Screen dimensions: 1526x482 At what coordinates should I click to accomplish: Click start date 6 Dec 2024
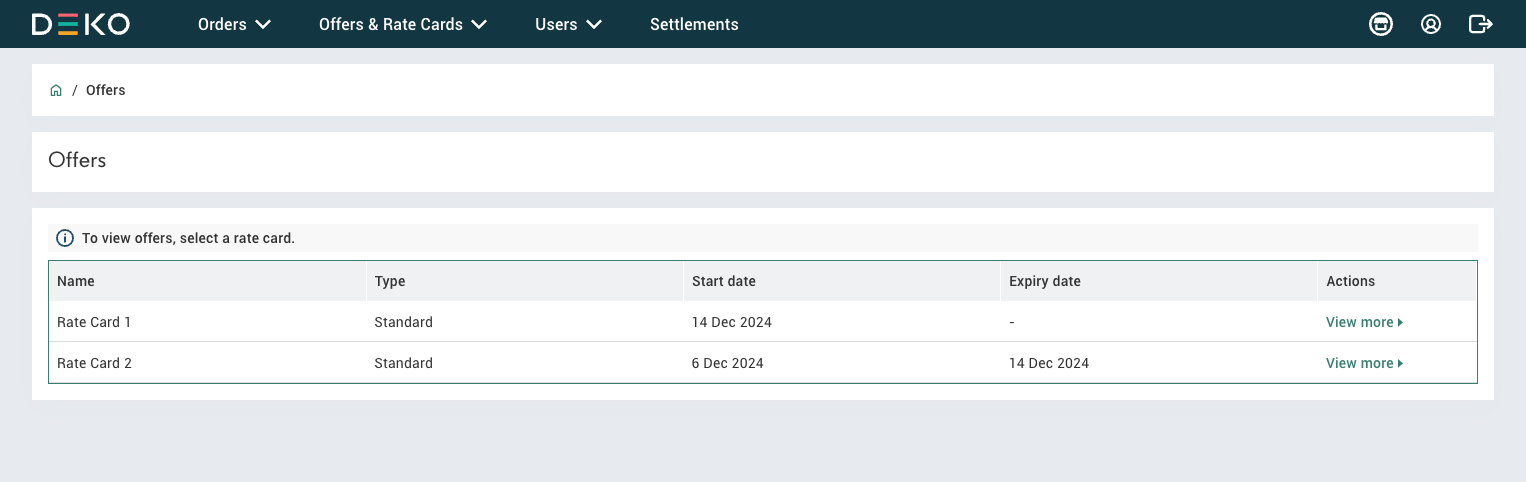point(728,363)
